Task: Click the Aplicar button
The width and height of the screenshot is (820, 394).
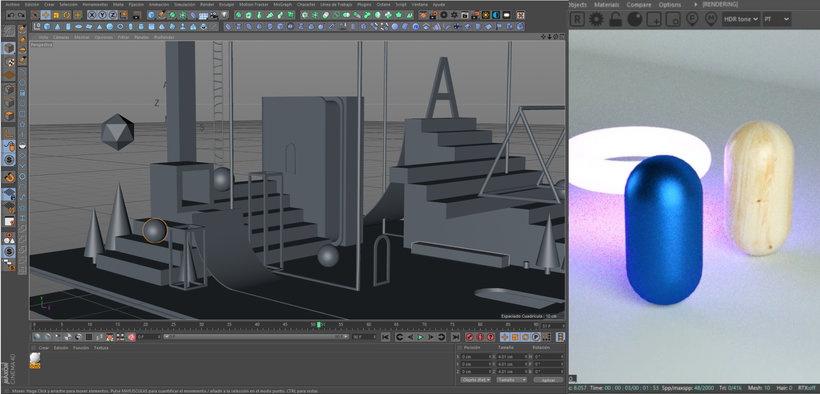Action: 549,380
